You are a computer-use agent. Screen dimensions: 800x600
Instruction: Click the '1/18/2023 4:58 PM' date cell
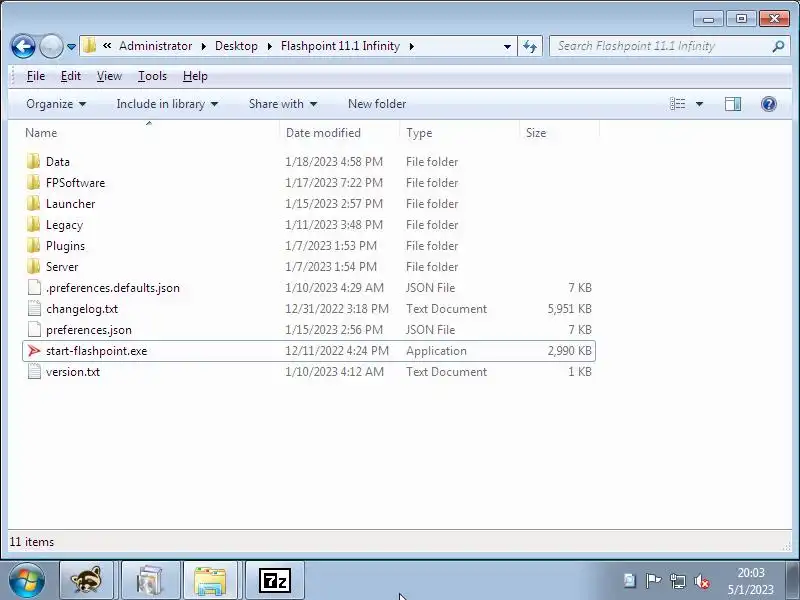click(x=334, y=162)
